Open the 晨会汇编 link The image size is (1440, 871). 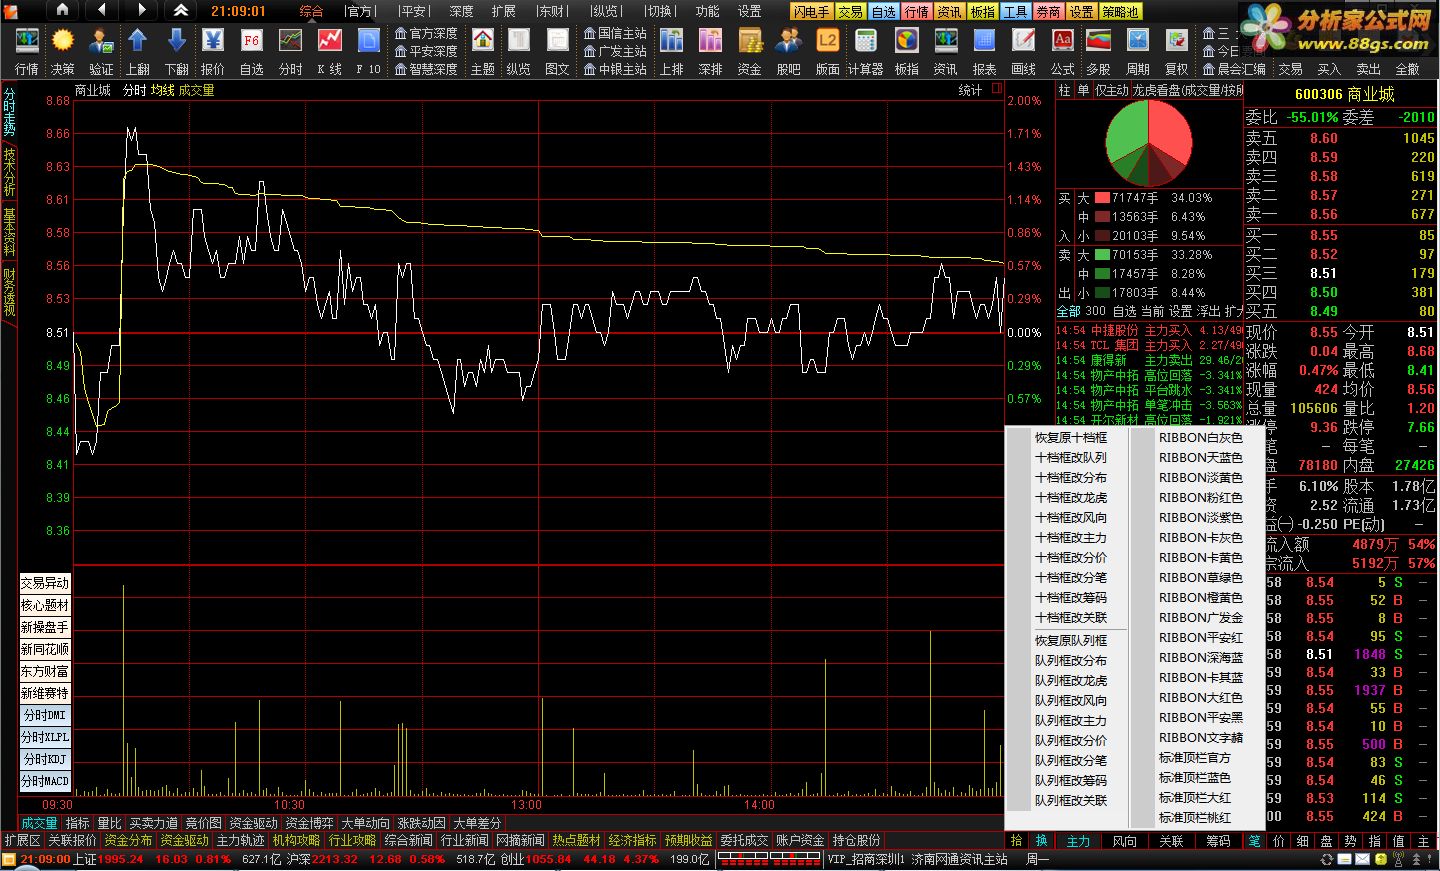[x=1234, y=69]
